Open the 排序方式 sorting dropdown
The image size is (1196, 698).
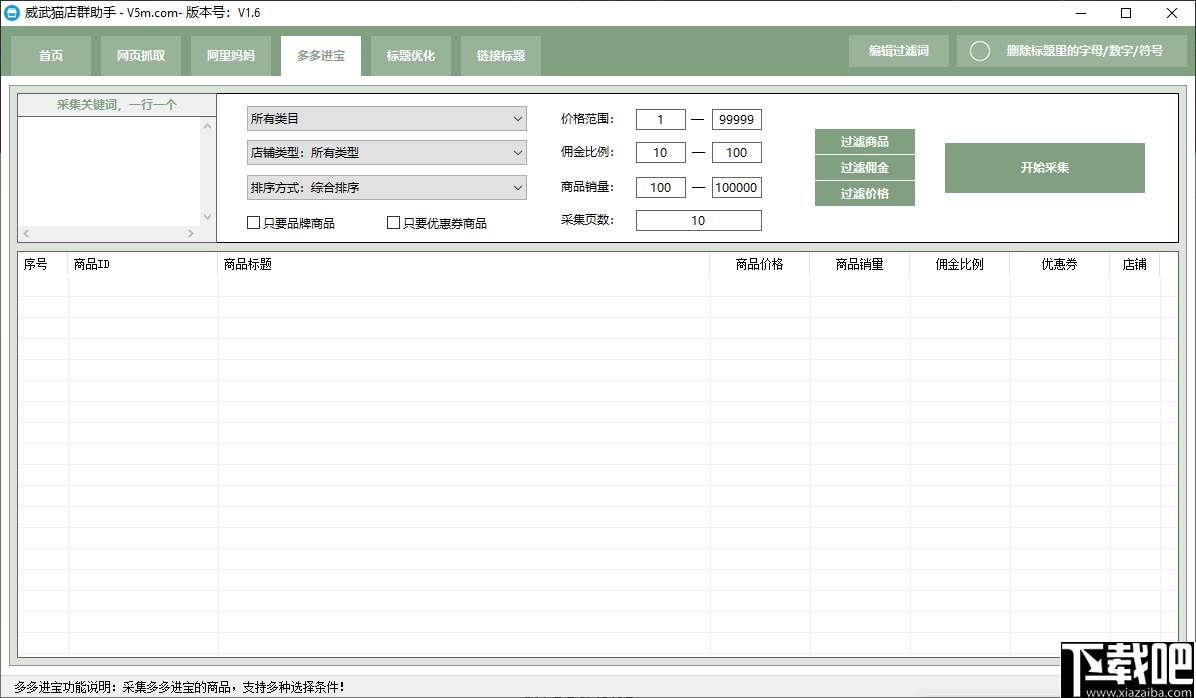387,187
